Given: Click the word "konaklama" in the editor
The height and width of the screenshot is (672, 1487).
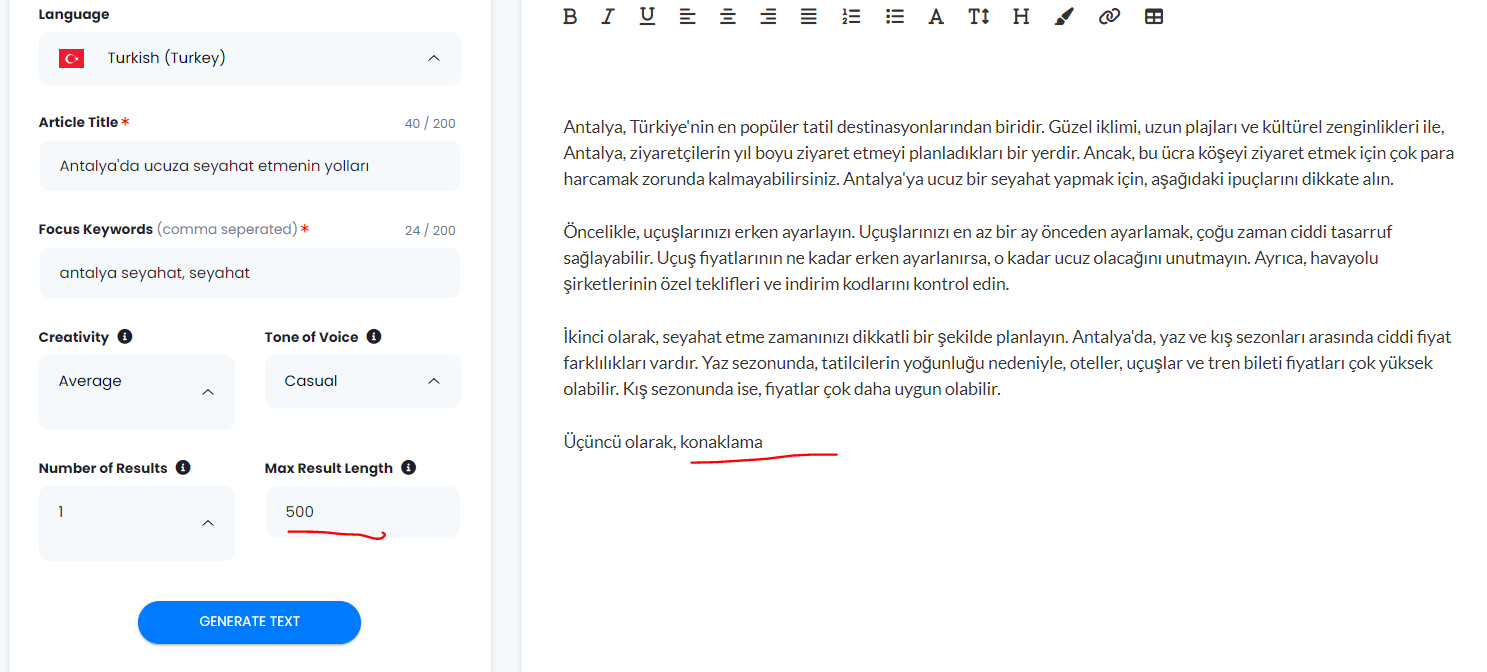Looking at the screenshot, I should [722, 442].
